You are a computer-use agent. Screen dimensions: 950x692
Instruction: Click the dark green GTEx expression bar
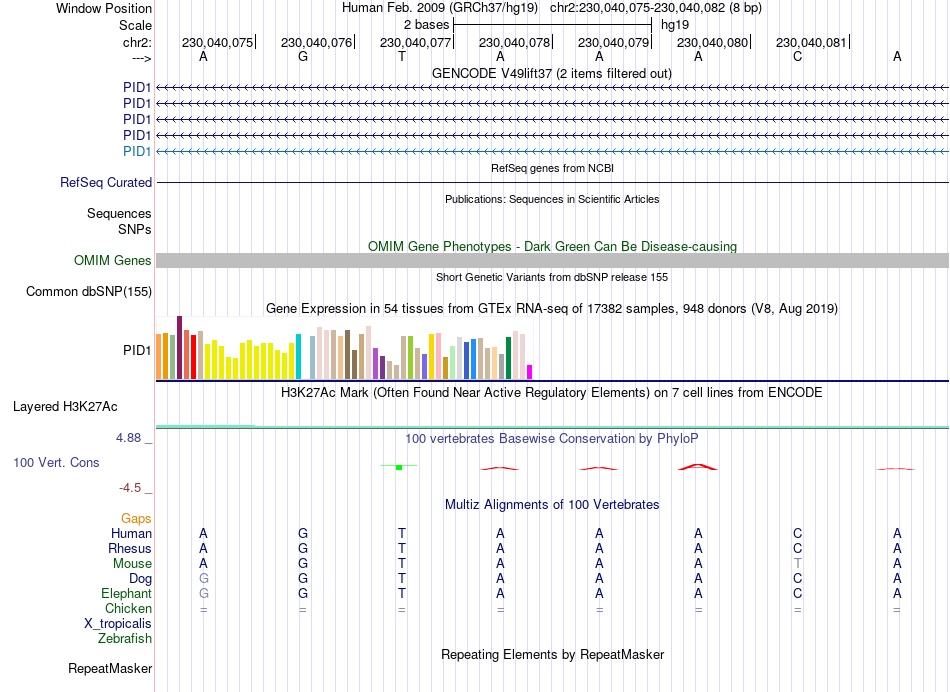pos(508,358)
